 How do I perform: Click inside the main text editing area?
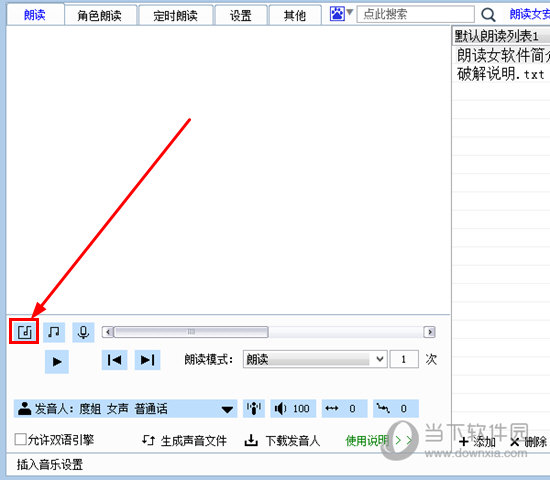click(x=228, y=170)
